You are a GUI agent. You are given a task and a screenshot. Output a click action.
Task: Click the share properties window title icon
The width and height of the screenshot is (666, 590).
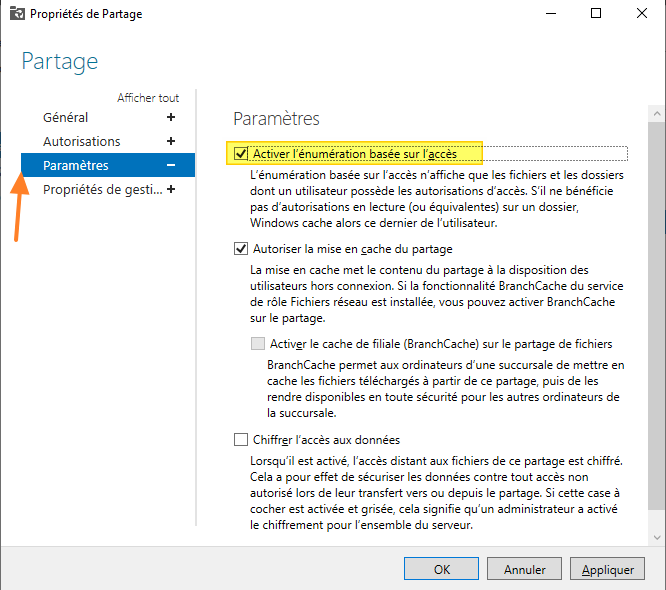(17, 14)
